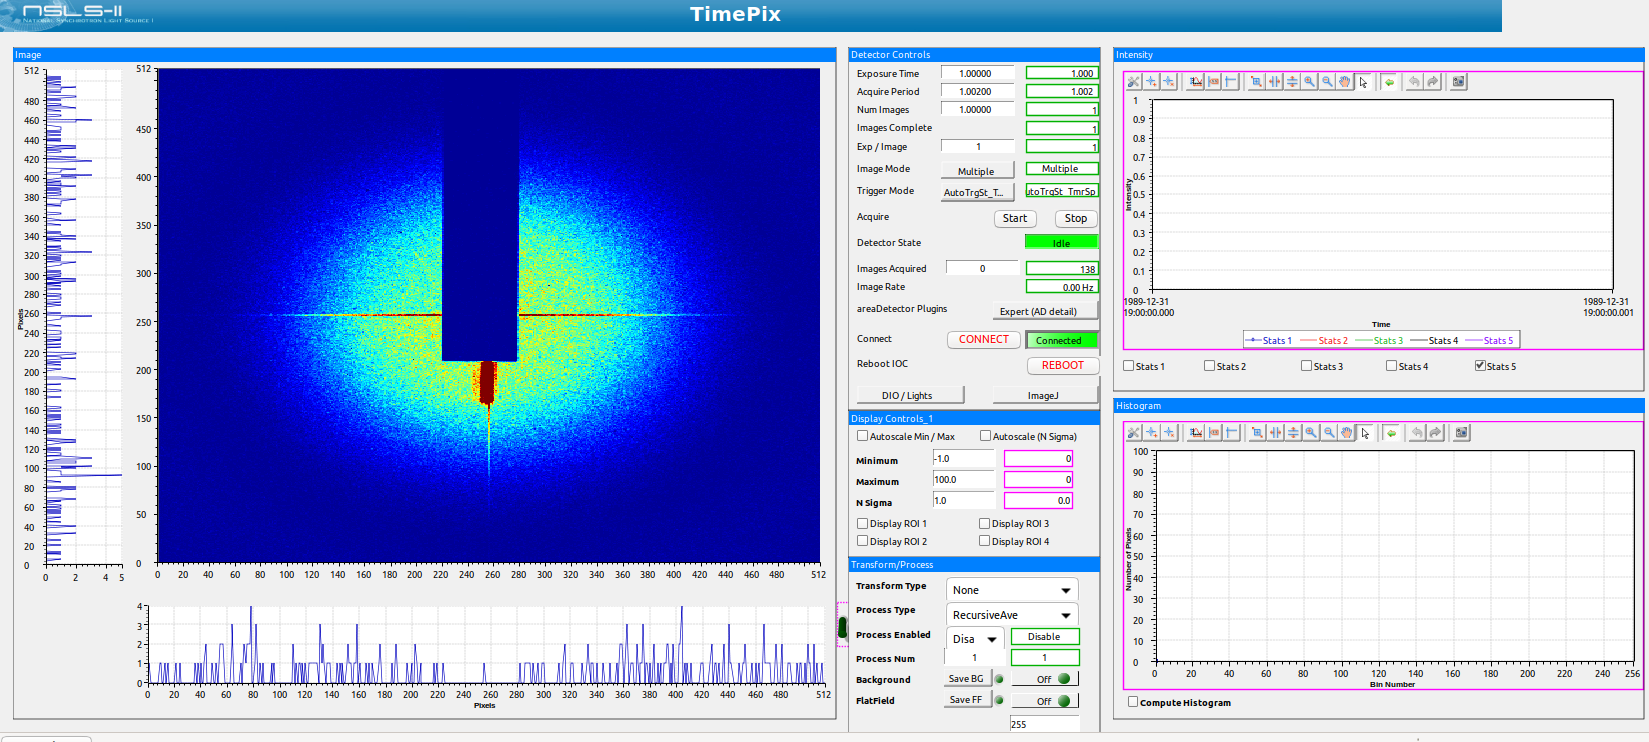The width and height of the screenshot is (1649, 742).
Task: Enable Stats 1 checkbox
Action: click(x=1129, y=366)
